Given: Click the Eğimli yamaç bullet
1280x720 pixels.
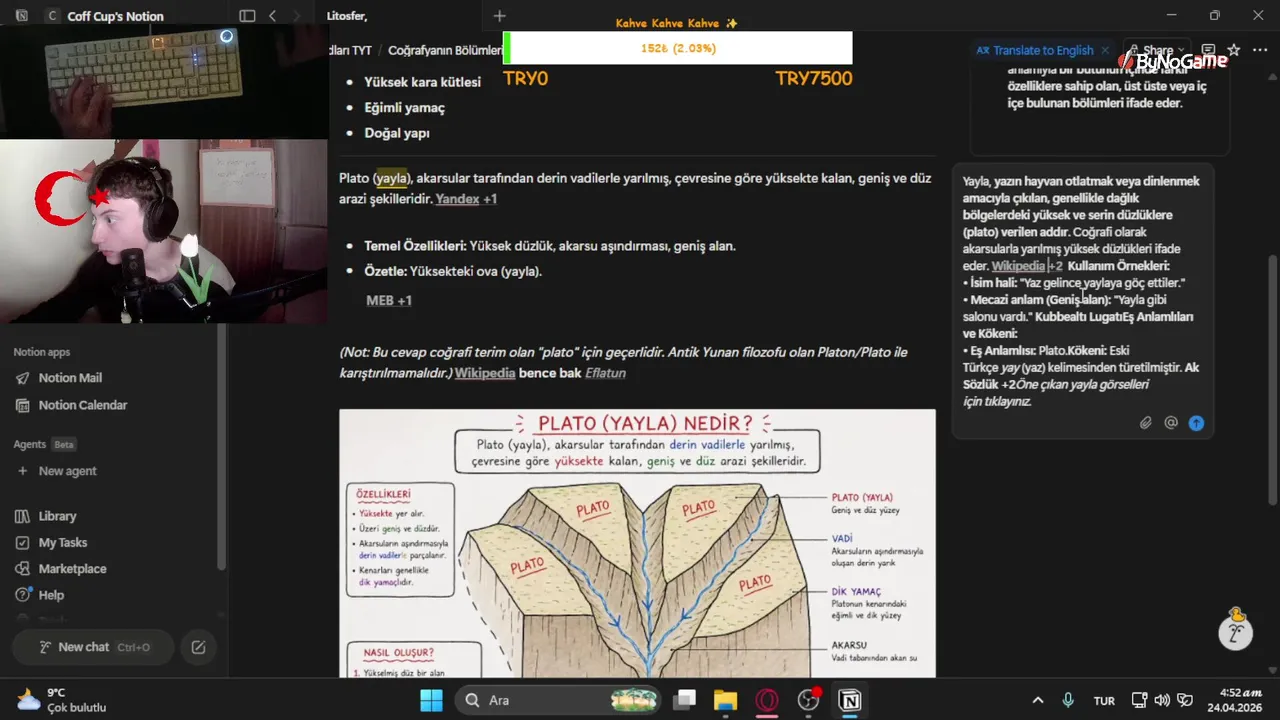Looking at the screenshot, I should pyautogui.click(x=404, y=108).
